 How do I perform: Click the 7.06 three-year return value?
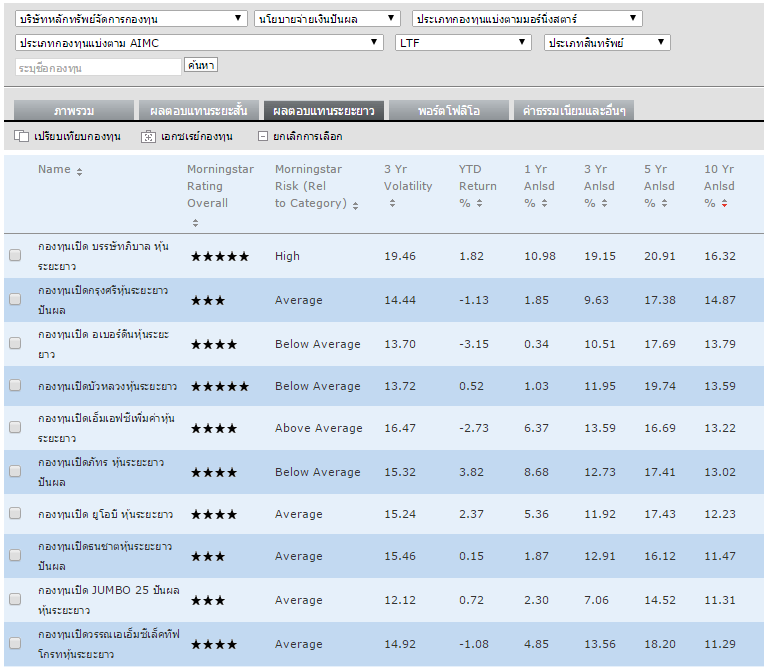click(596, 600)
